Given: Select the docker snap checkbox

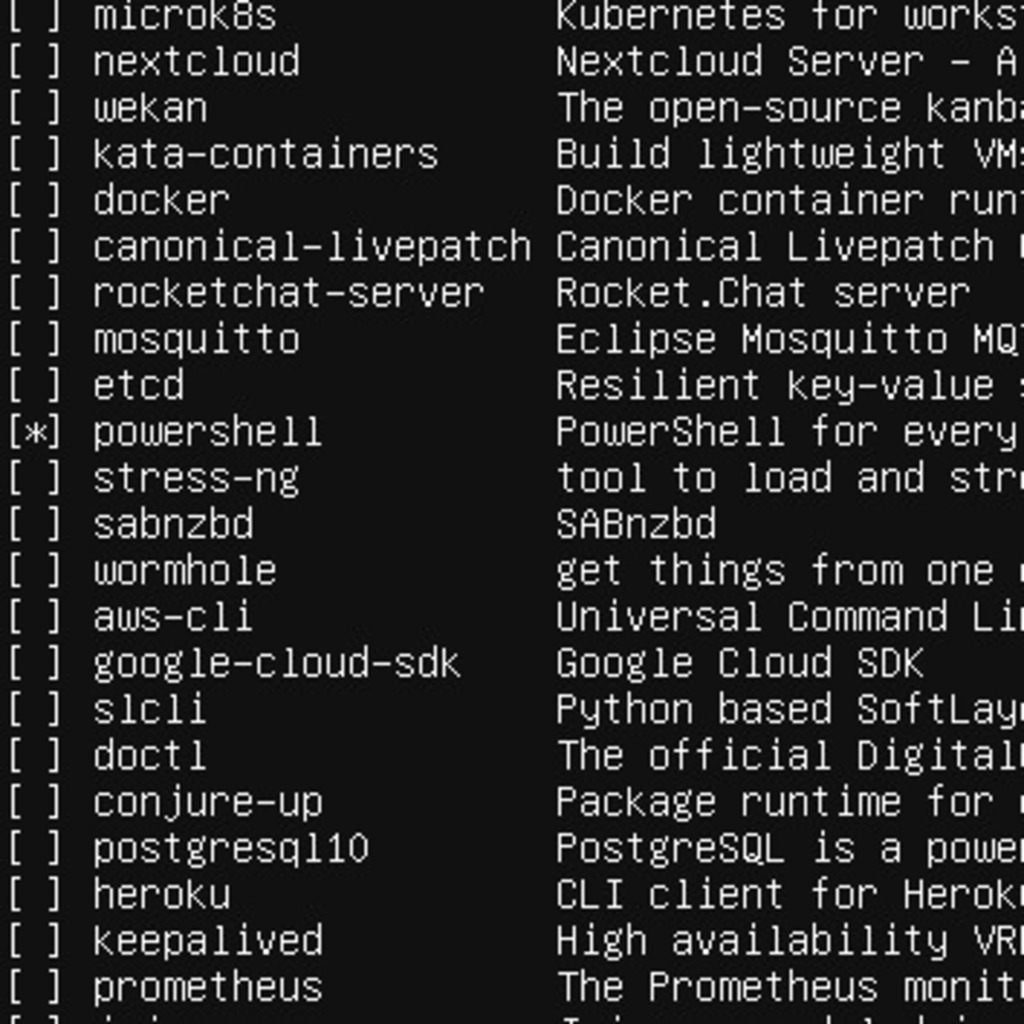Looking at the screenshot, I should [x=35, y=200].
